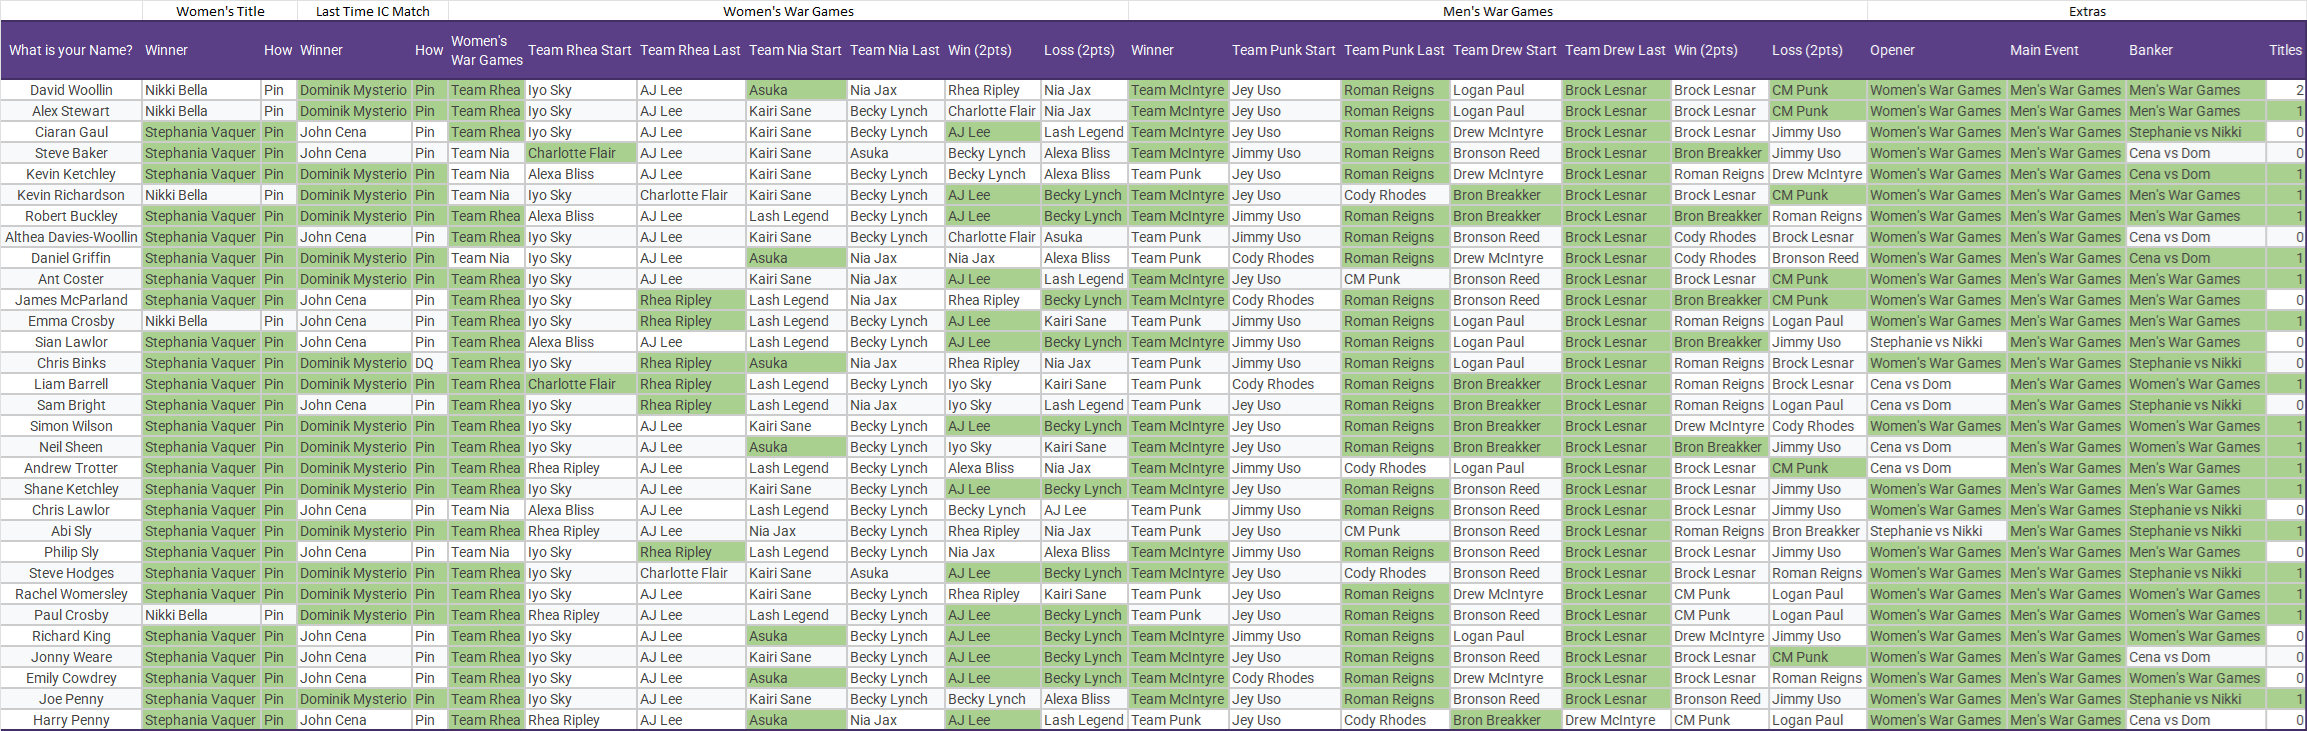This screenshot has width=2307, height=731.
Task: Click the "Opener" column header
Action: click(x=1892, y=50)
